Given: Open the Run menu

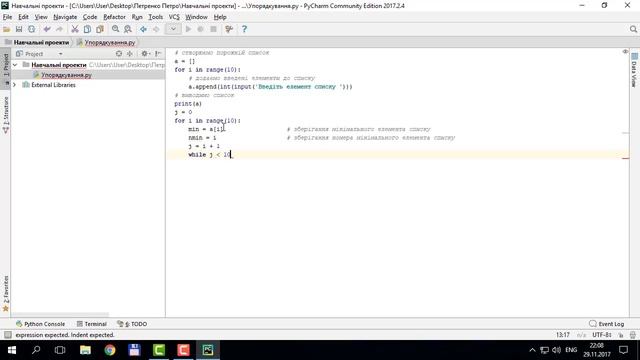Looking at the screenshot, I should coord(137,17).
